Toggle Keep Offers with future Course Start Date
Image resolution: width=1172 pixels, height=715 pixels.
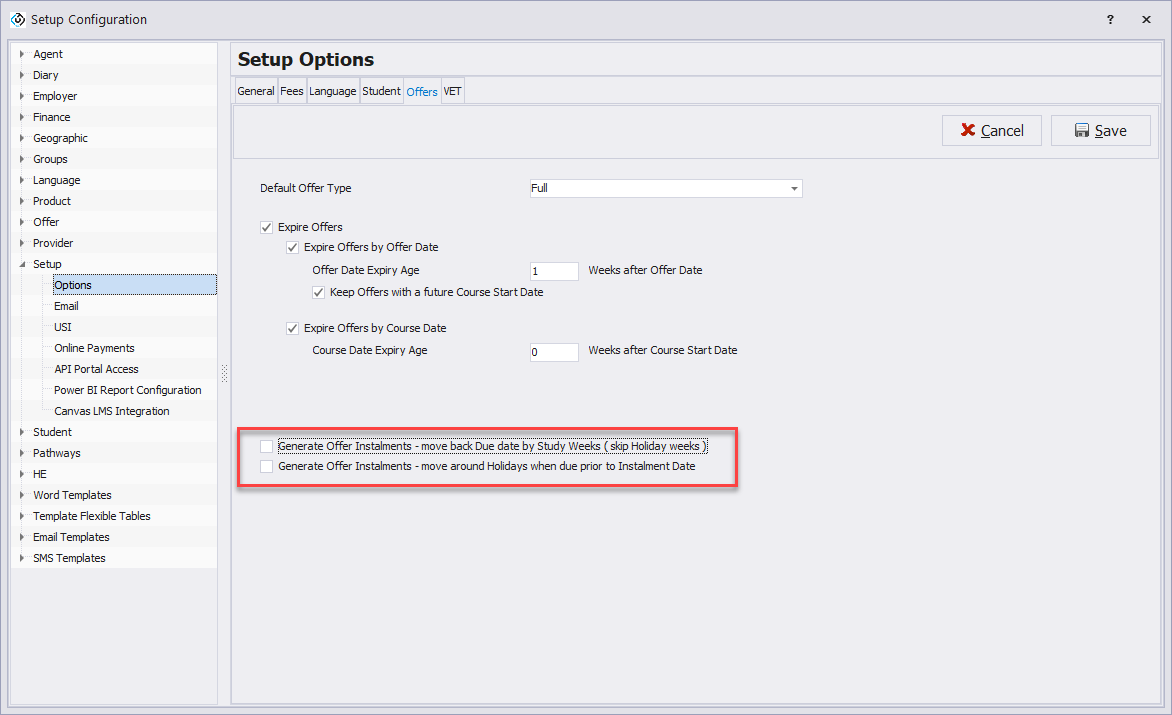coord(319,292)
